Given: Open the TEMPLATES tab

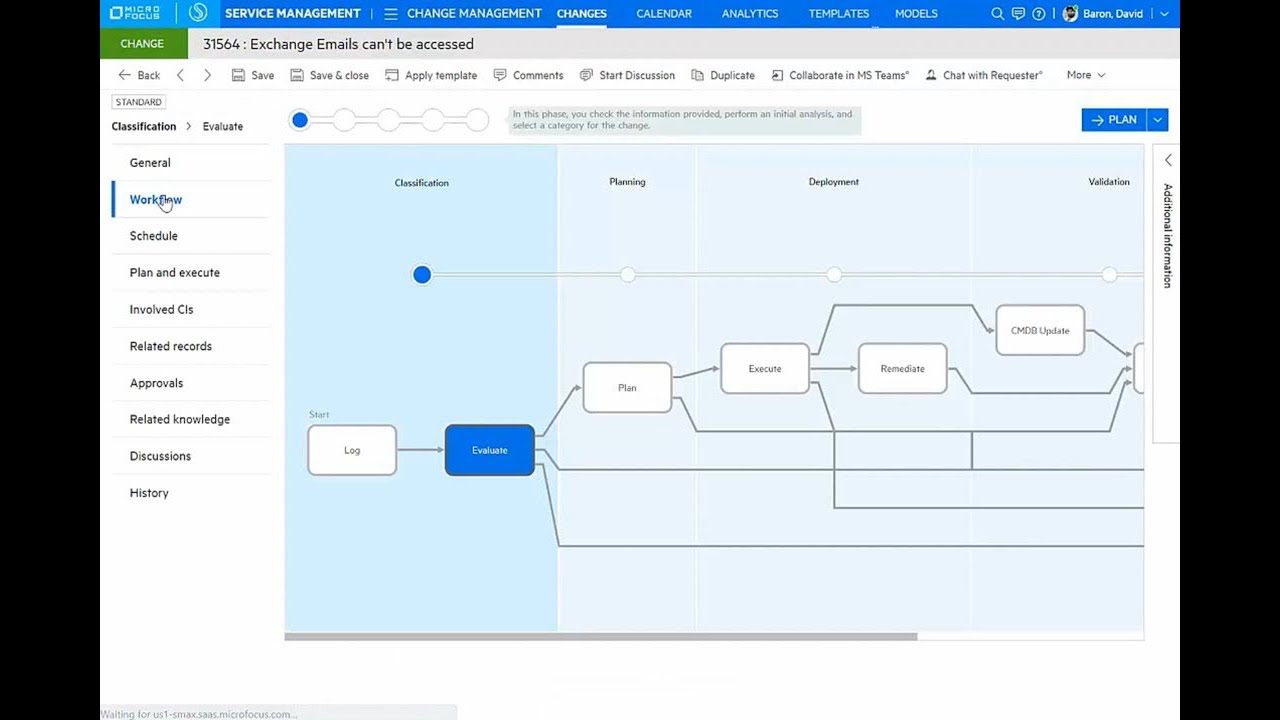Looking at the screenshot, I should (838, 14).
